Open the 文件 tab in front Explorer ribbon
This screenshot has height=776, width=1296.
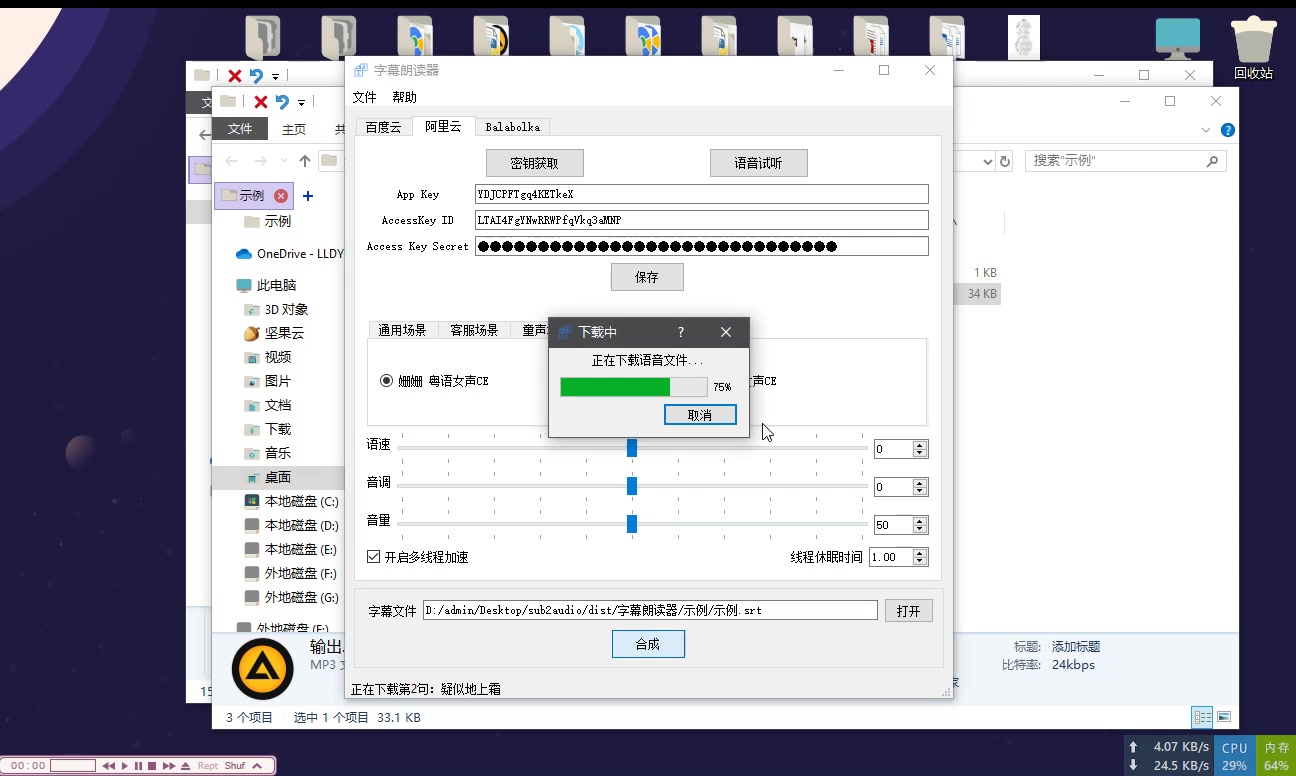coord(240,129)
